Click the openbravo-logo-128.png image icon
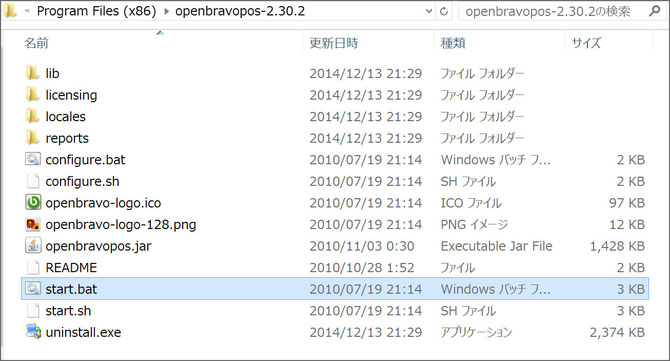The width and height of the screenshot is (670, 361). click(x=33, y=224)
